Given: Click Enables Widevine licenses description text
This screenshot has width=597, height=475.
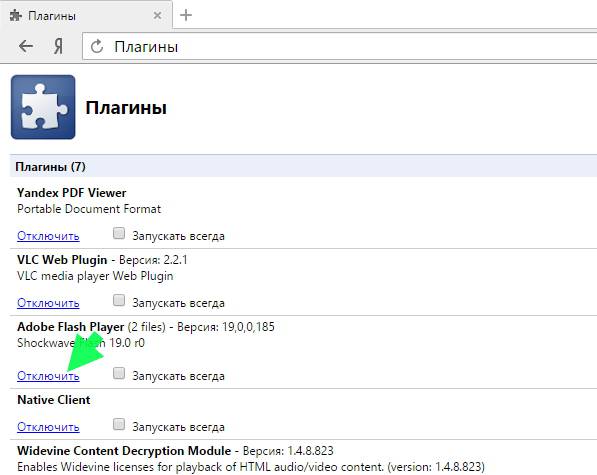Looking at the screenshot, I should [x=251, y=467].
